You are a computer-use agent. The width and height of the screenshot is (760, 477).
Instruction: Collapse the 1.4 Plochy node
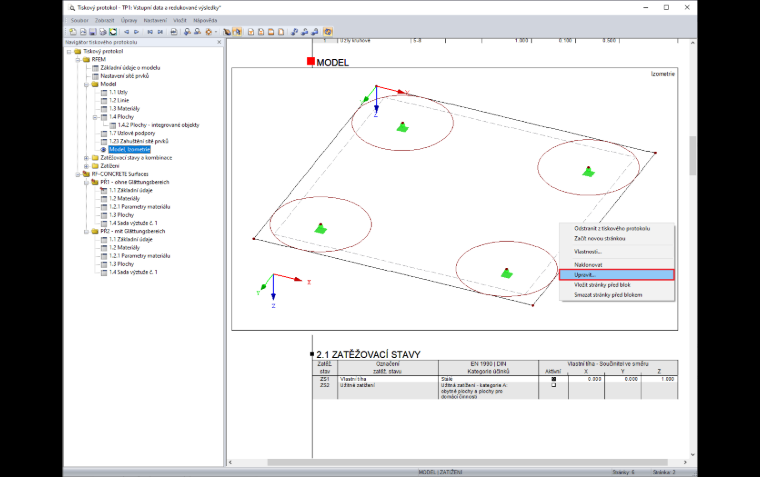95,117
